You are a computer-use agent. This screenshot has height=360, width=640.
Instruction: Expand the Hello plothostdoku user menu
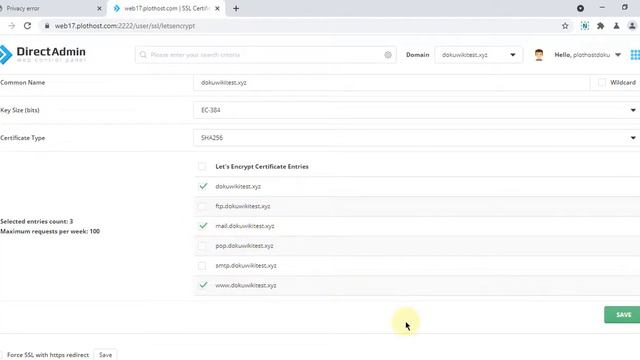click(587, 55)
